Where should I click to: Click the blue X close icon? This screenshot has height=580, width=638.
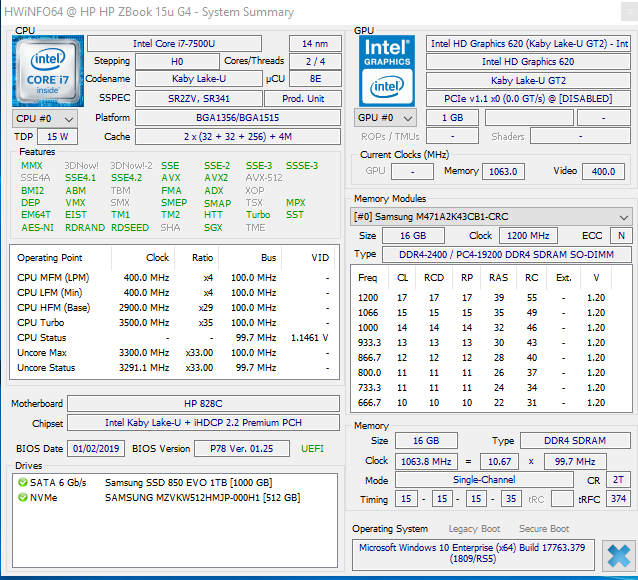click(x=618, y=556)
